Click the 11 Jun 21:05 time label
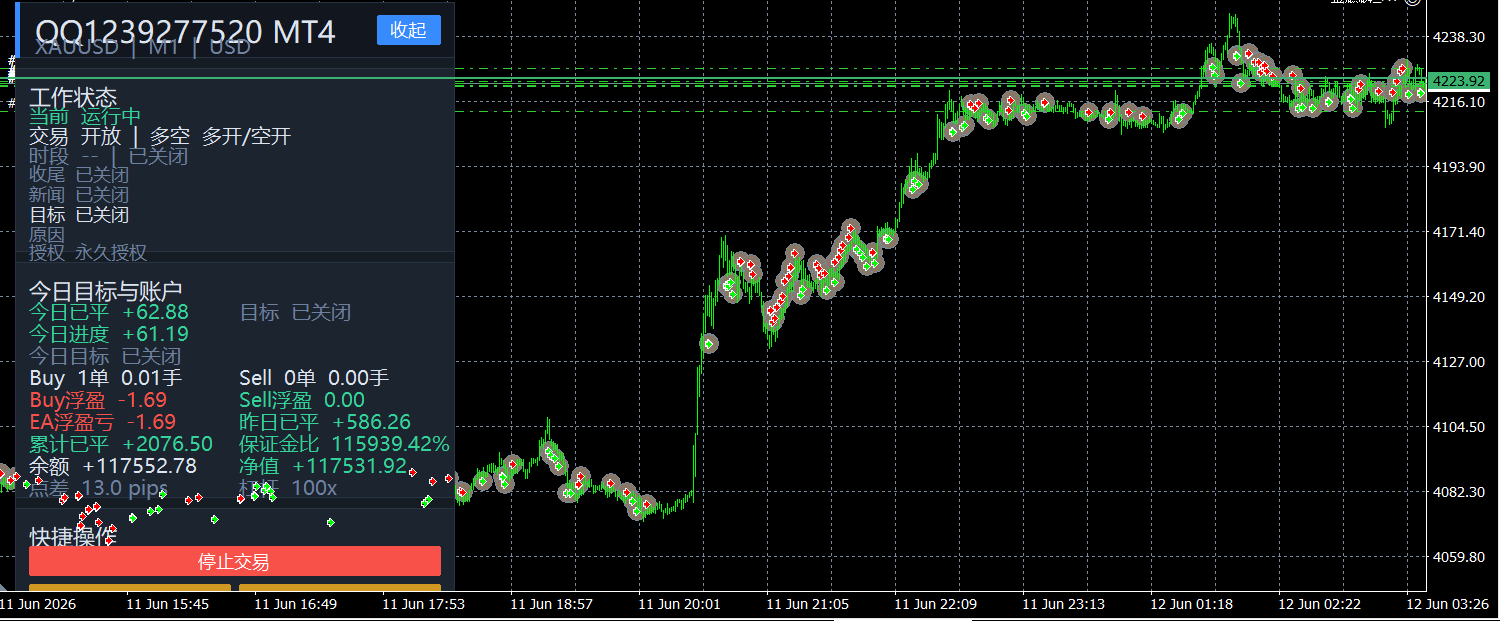1500x621 pixels. (808, 605)
